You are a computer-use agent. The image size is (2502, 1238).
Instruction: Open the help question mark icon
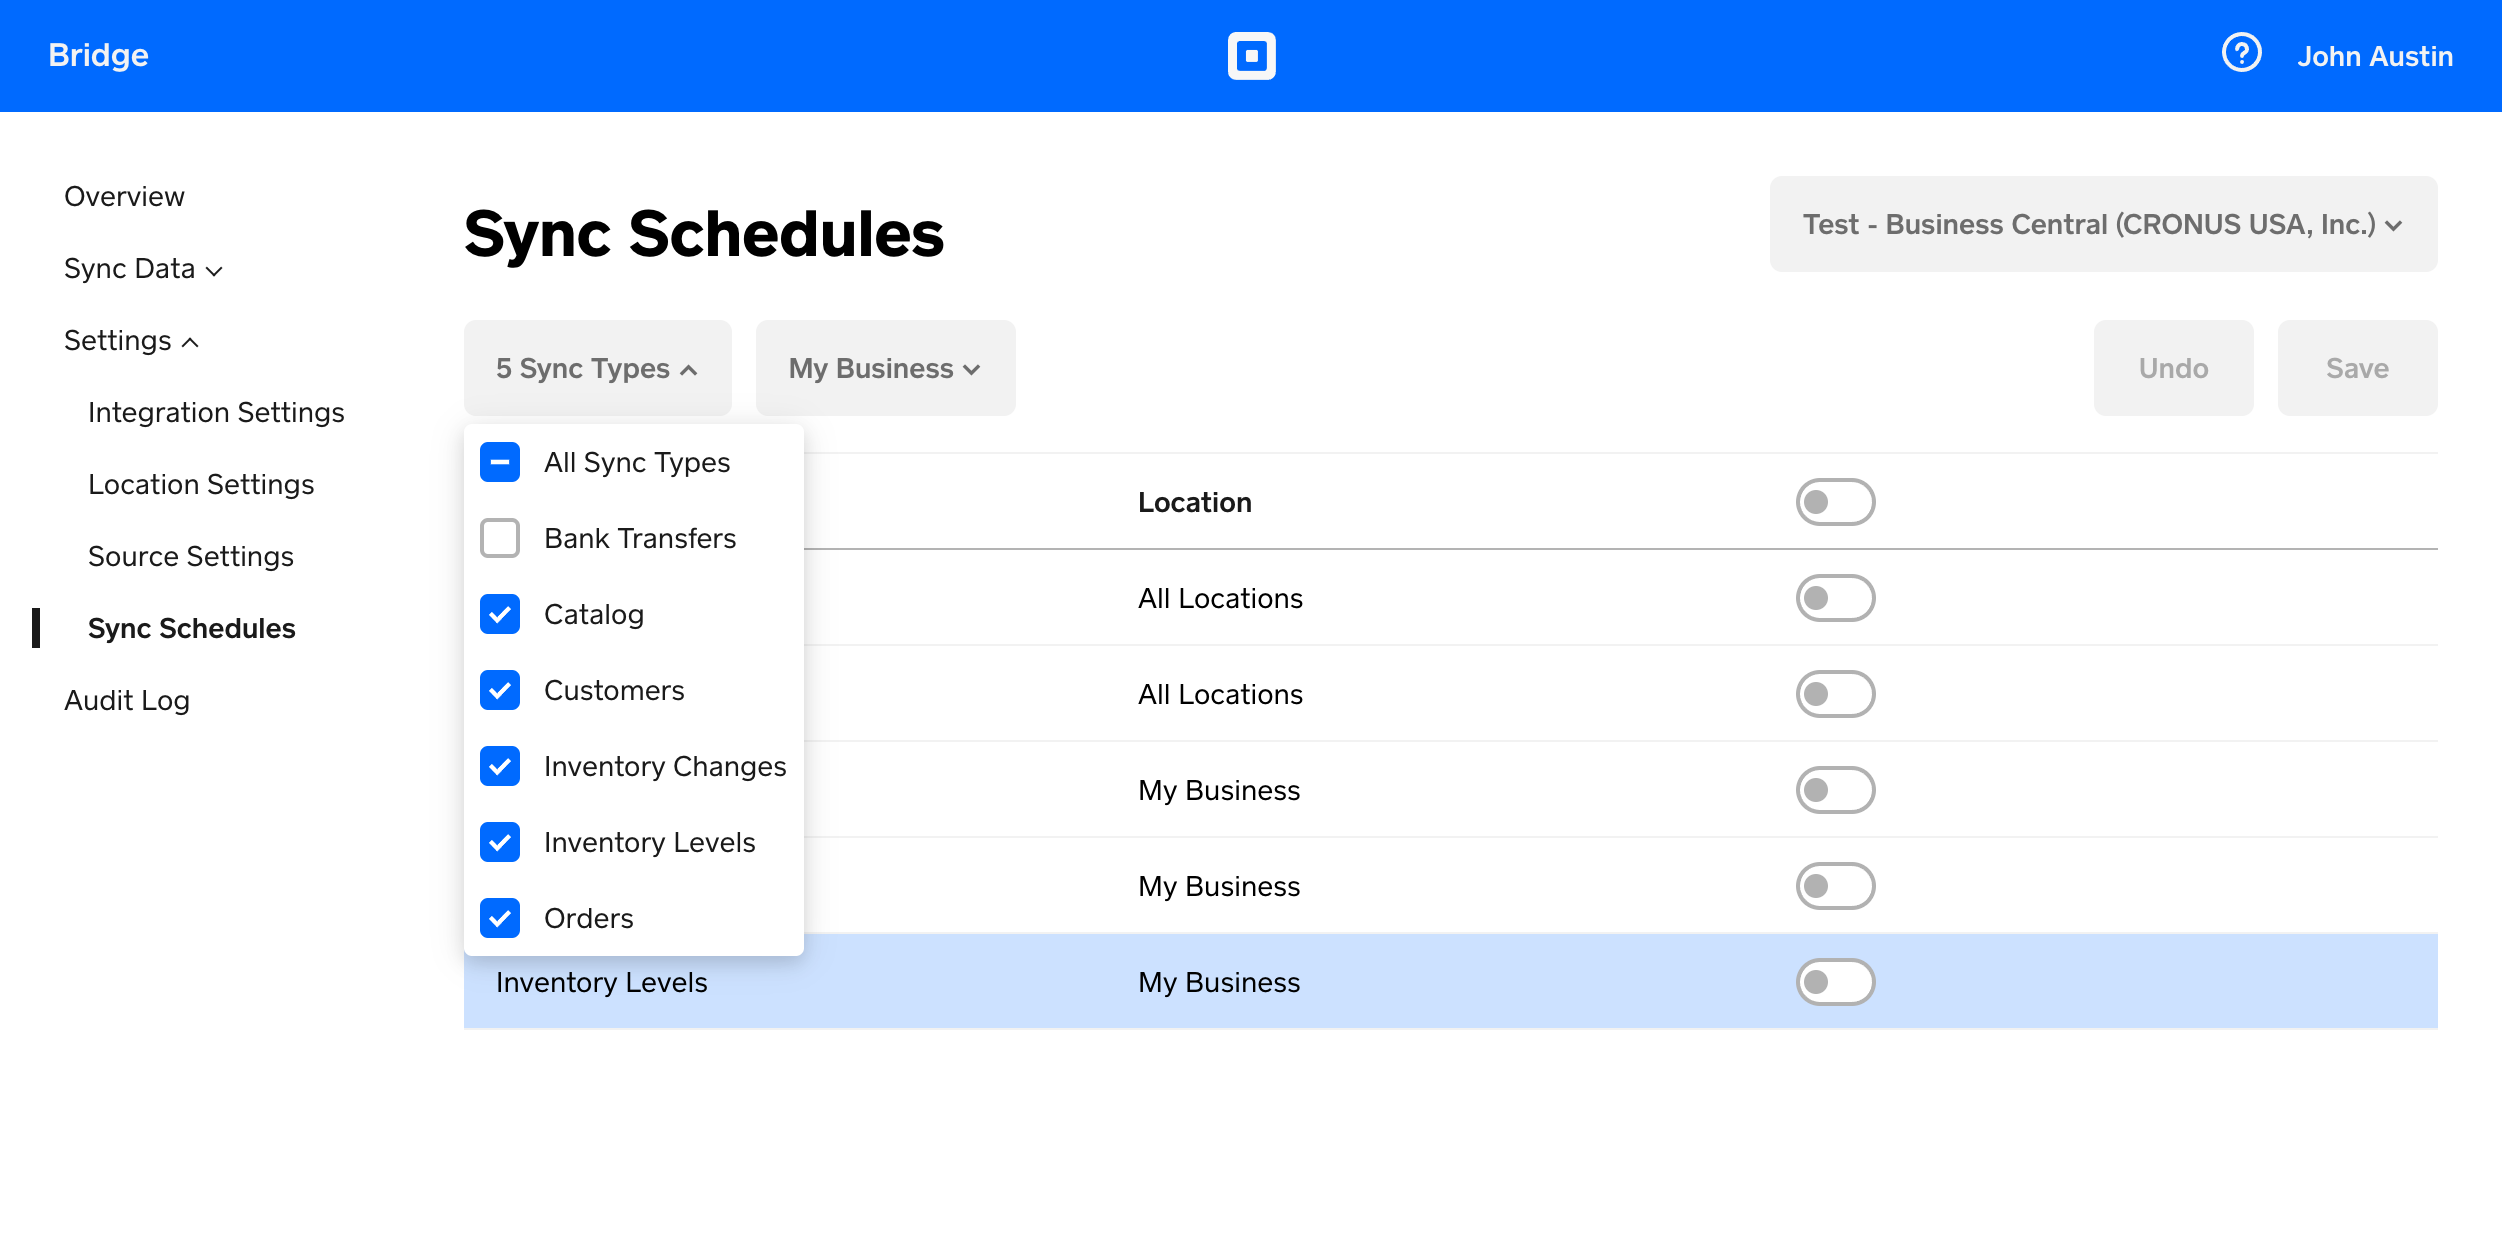tap(2241, 54)
